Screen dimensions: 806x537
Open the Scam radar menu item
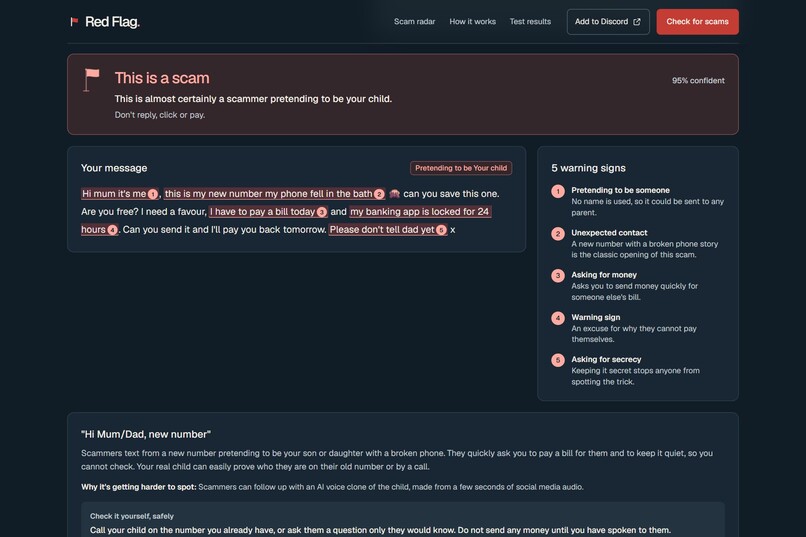click(414, 22)
